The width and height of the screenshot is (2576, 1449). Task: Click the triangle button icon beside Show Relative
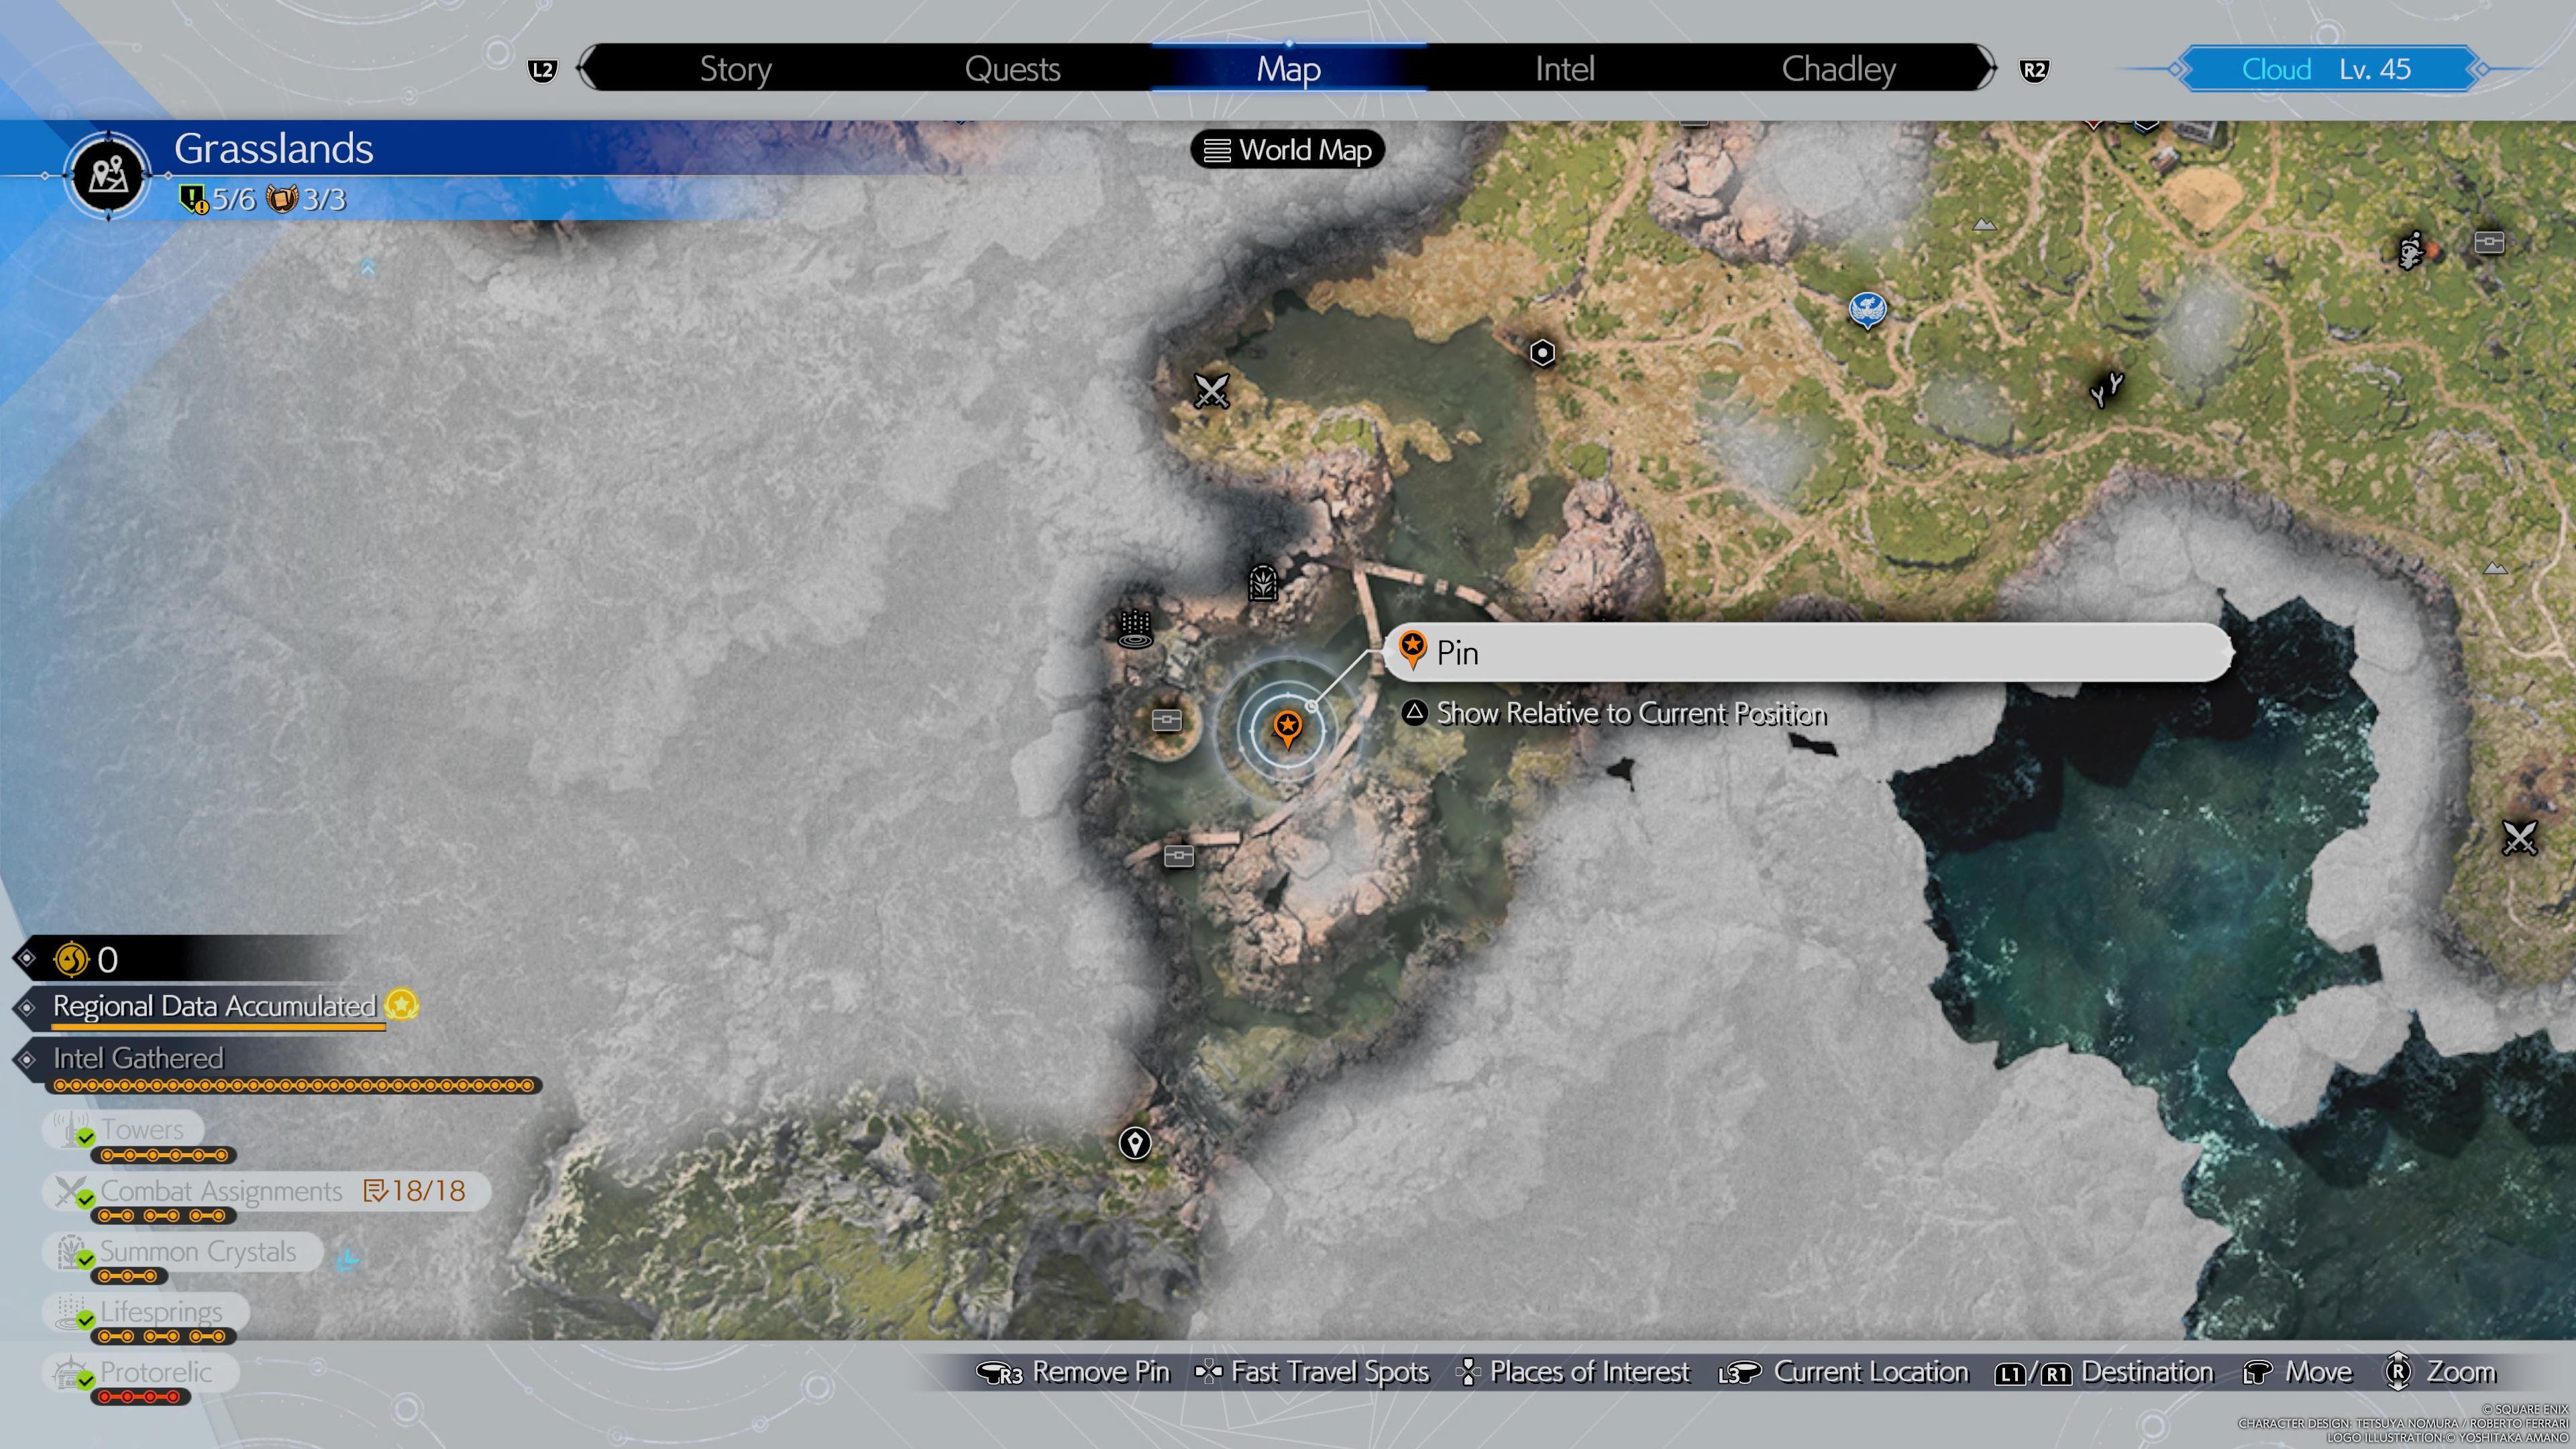coord(1414,713)
